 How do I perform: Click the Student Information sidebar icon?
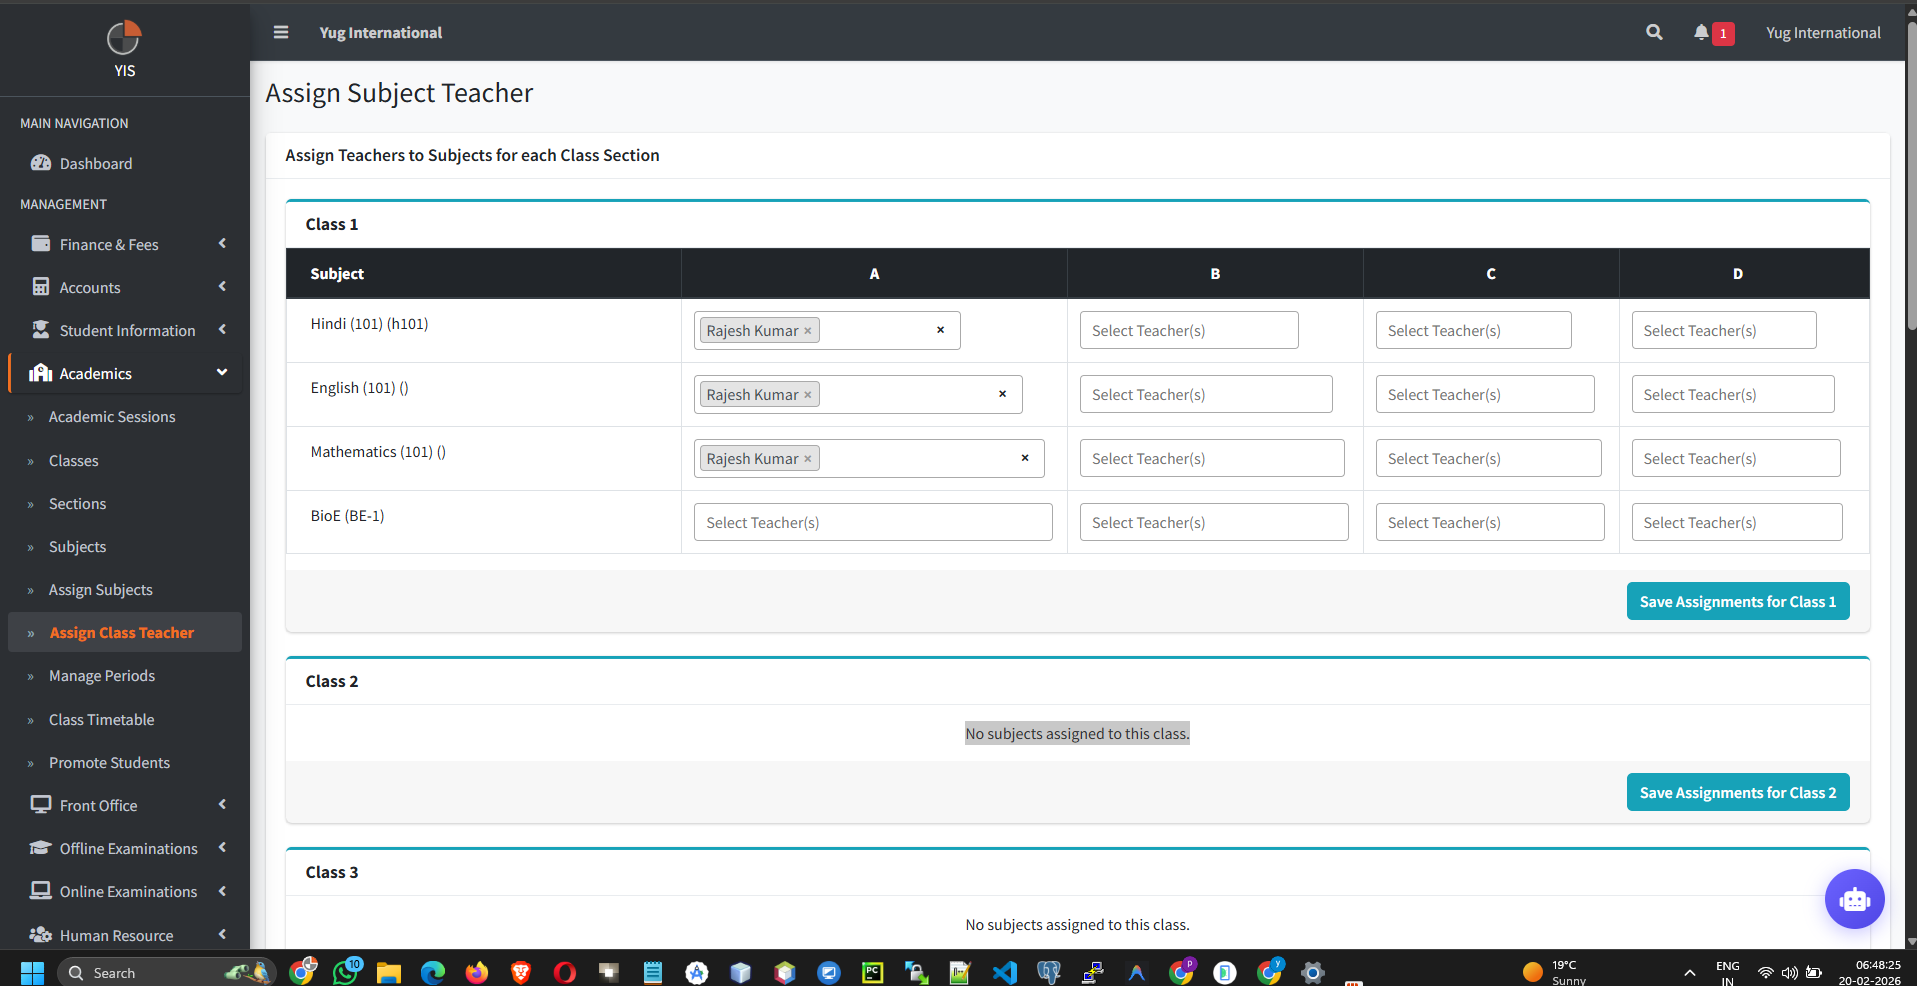(x=41, y=330)
